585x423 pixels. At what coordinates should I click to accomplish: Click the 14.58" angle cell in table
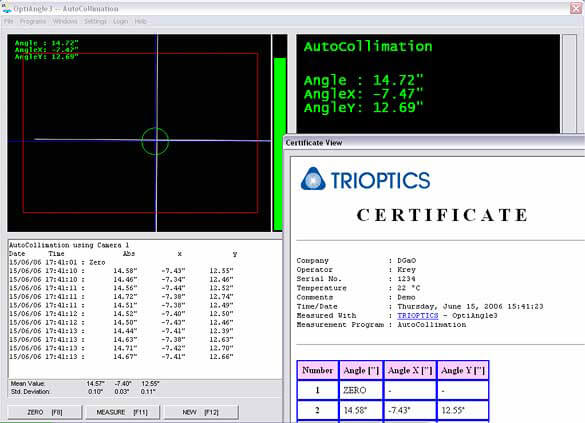click(x=361, y=411)
